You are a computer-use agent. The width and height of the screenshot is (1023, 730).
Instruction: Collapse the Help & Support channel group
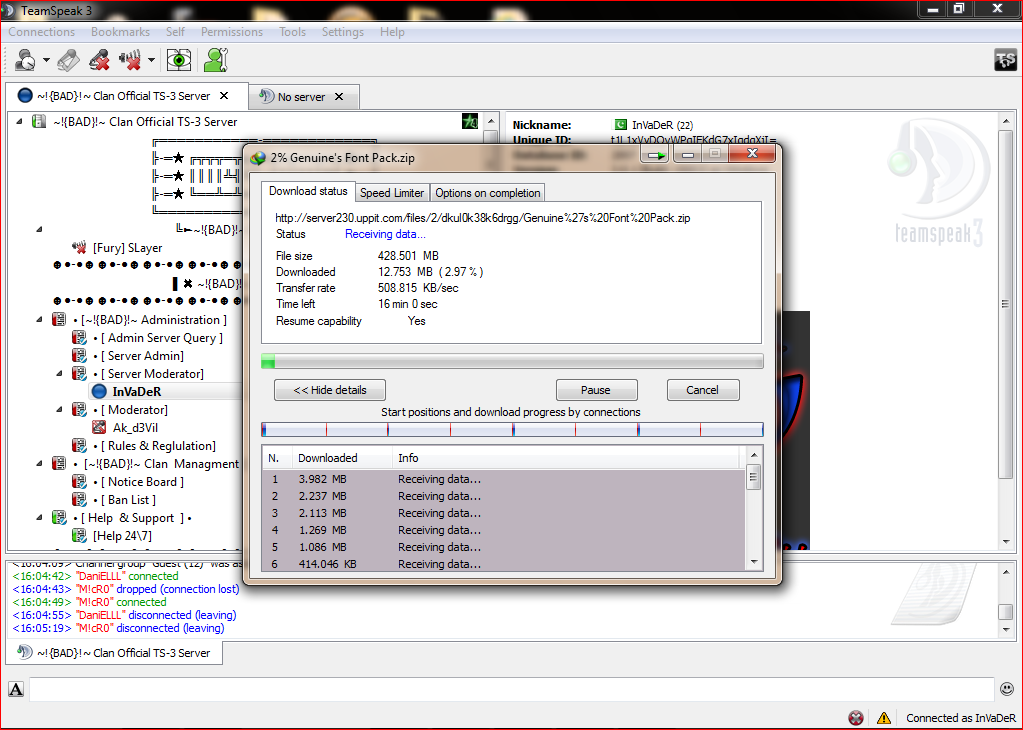click(39, 517)
